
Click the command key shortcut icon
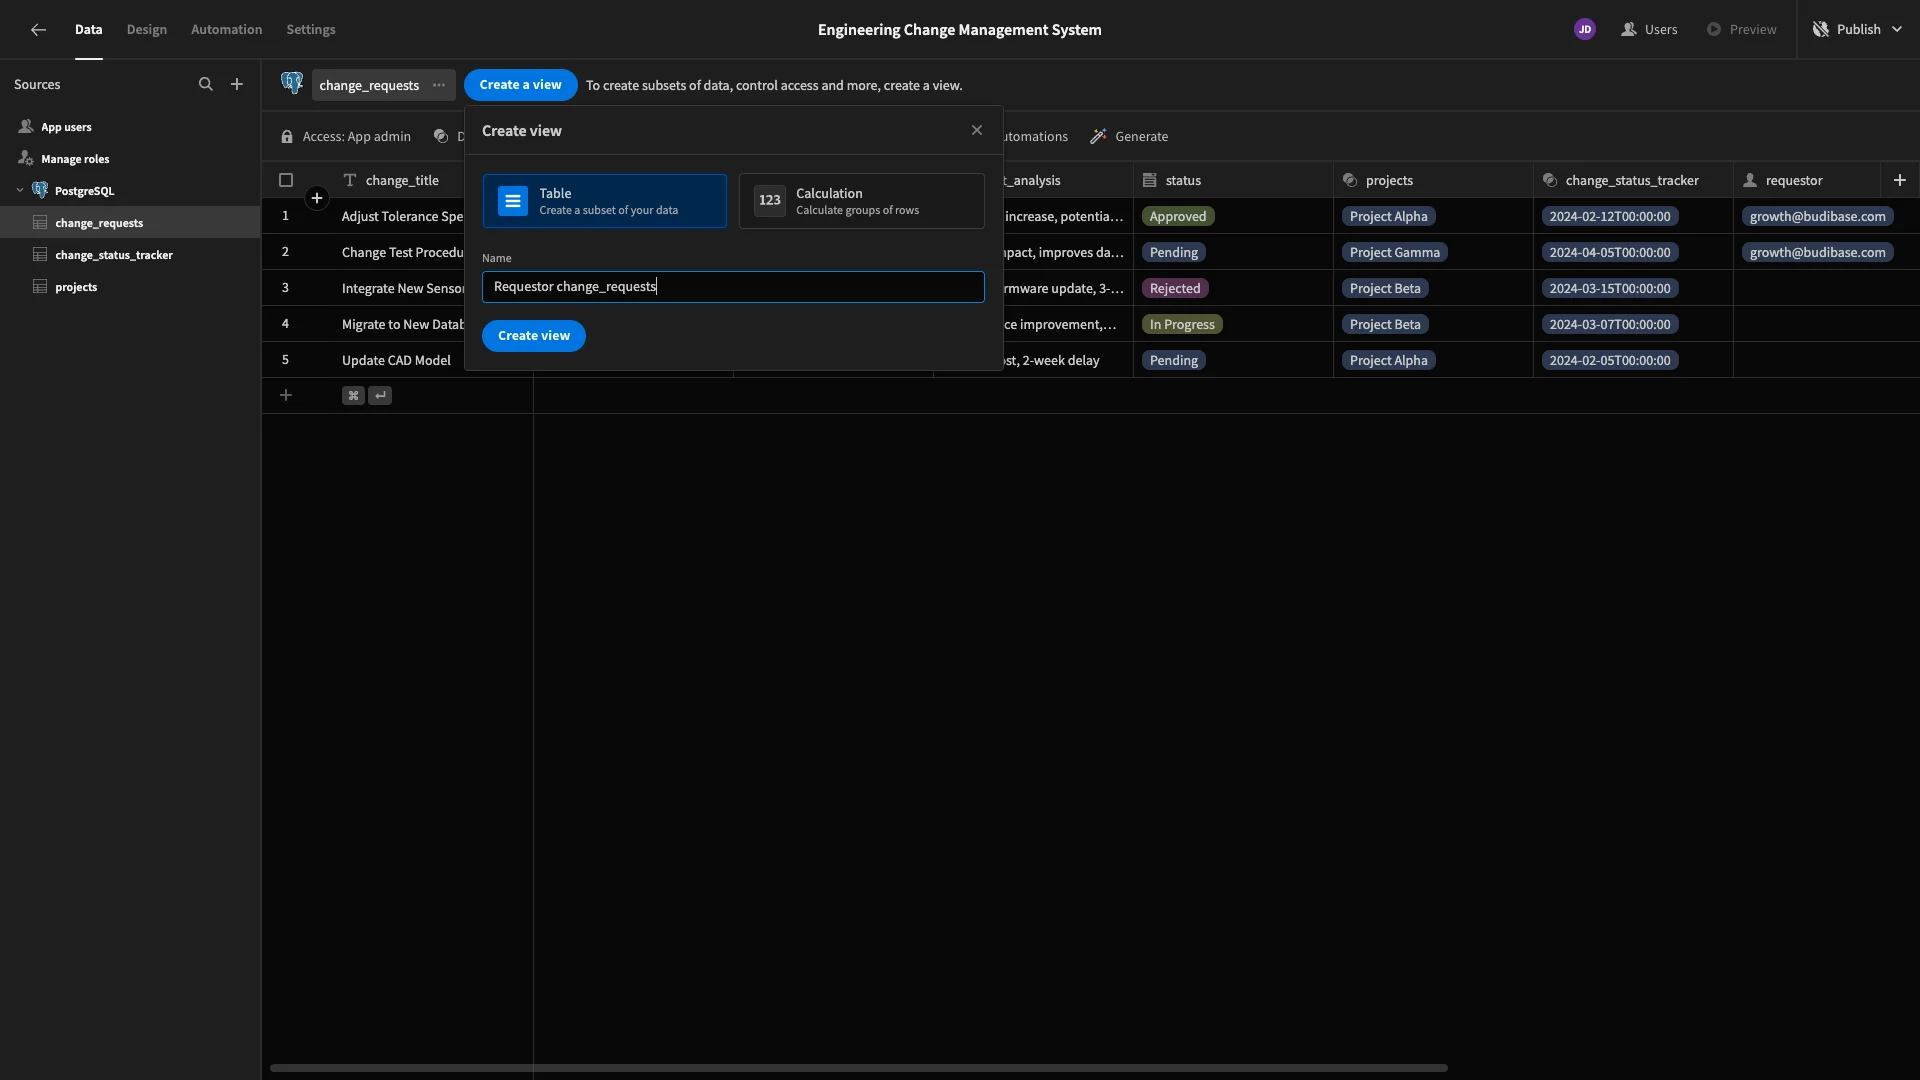pos(353,396)
